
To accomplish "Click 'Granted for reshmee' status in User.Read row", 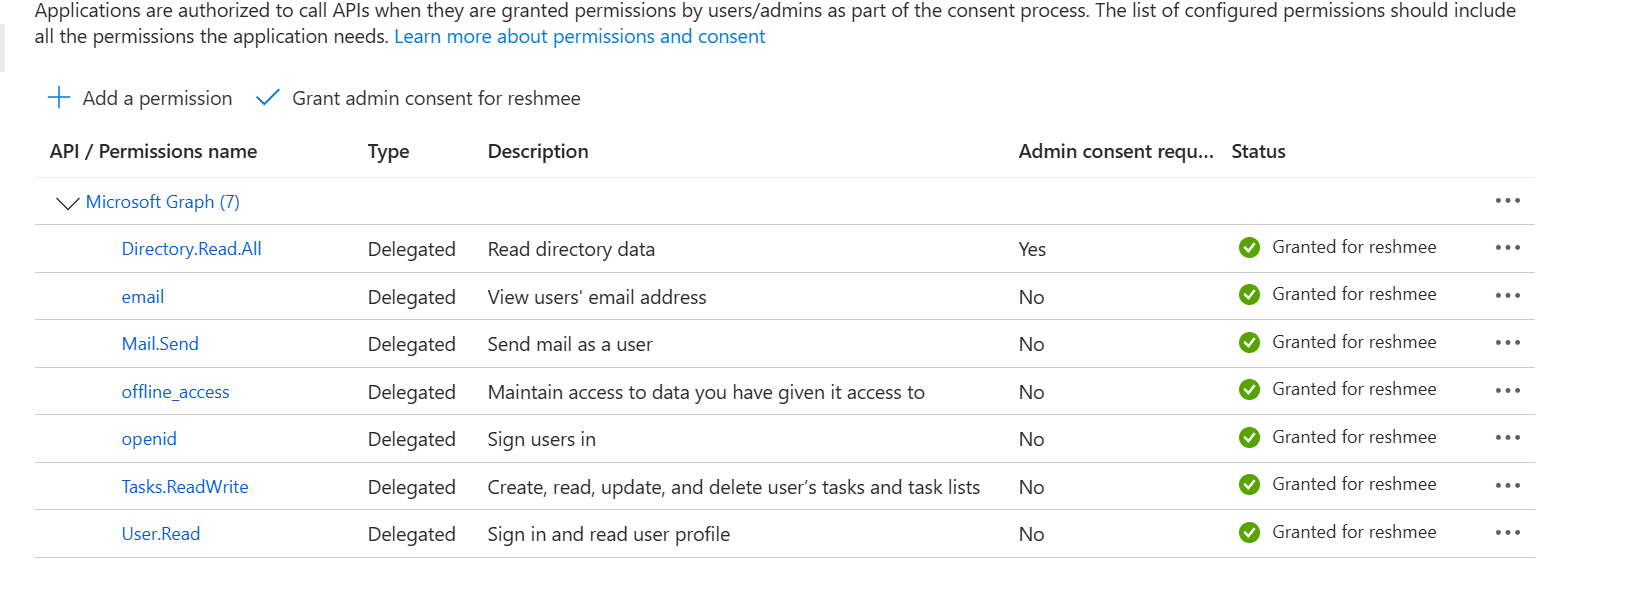I will (1354, 532).
